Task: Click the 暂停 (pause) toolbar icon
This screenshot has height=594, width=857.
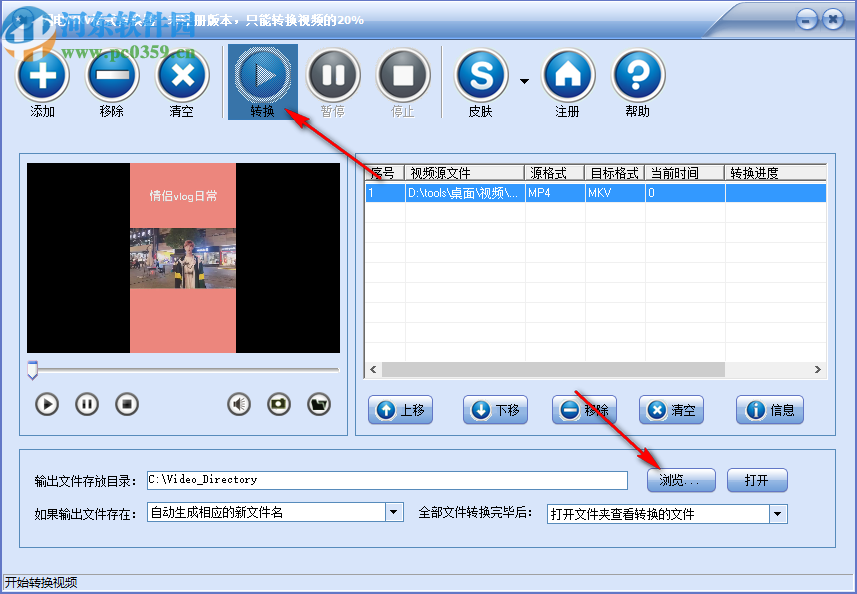Action: [x=333, y=76]
